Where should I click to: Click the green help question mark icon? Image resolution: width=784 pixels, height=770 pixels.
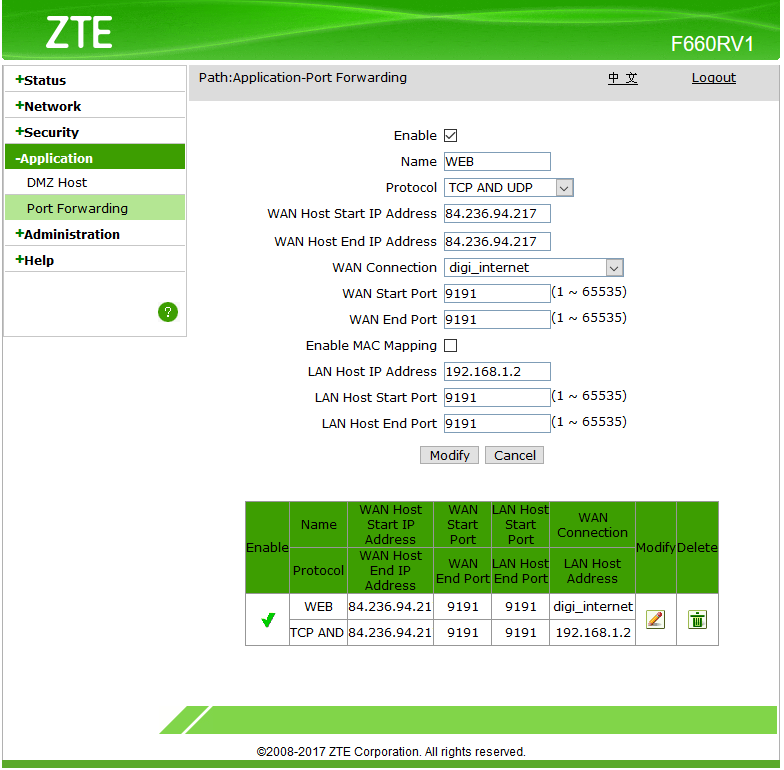(168, 312)
